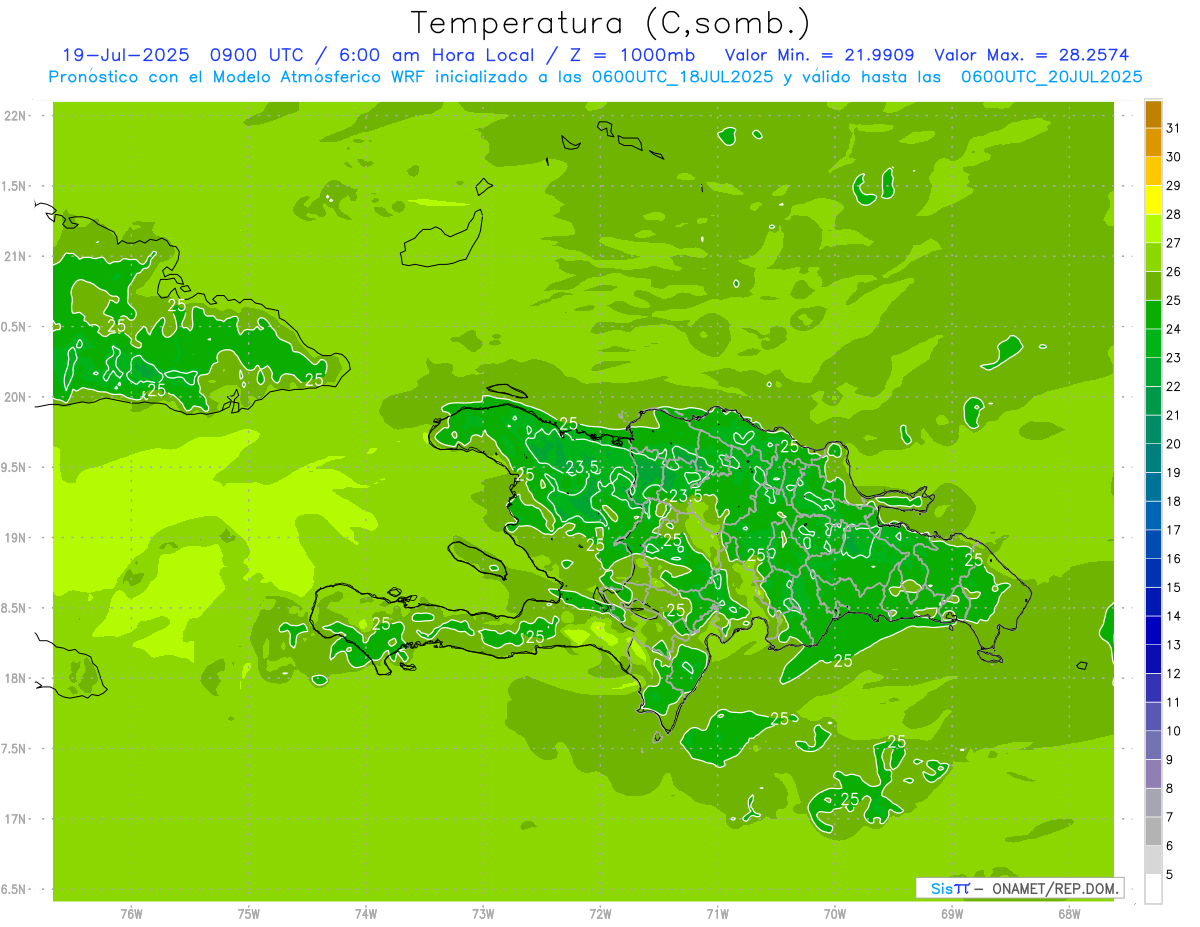Click the color bar label "13"

tap(1174, 645)
